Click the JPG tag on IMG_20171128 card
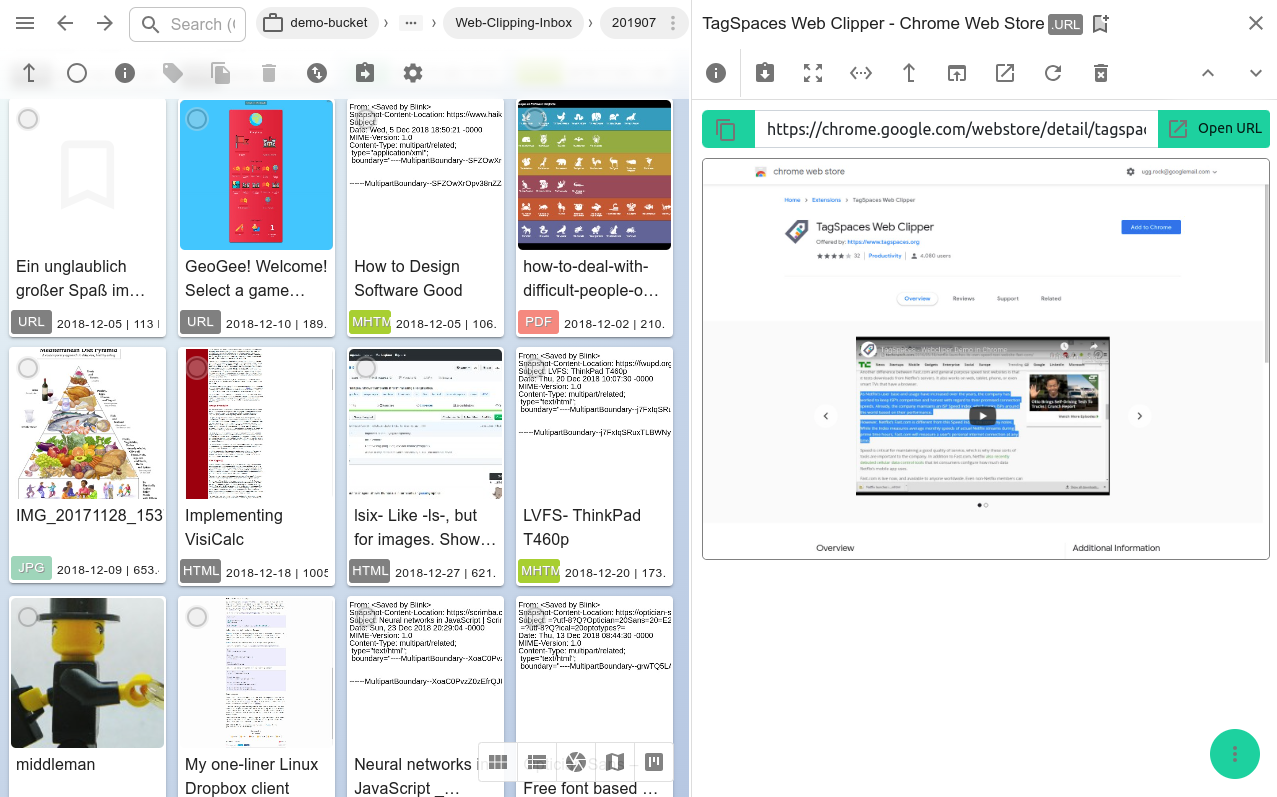The image size is (1277, 797). [31, 568]
